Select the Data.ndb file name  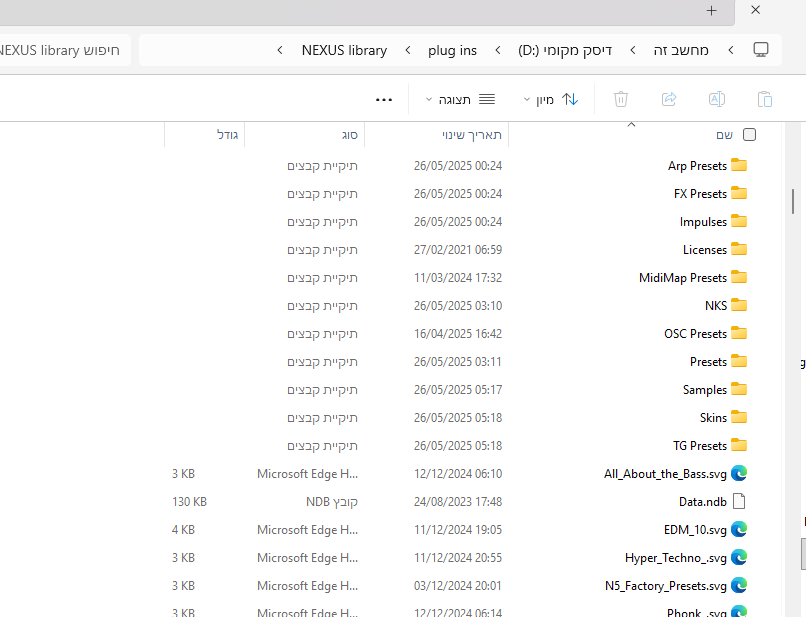(x=703, y=501)
